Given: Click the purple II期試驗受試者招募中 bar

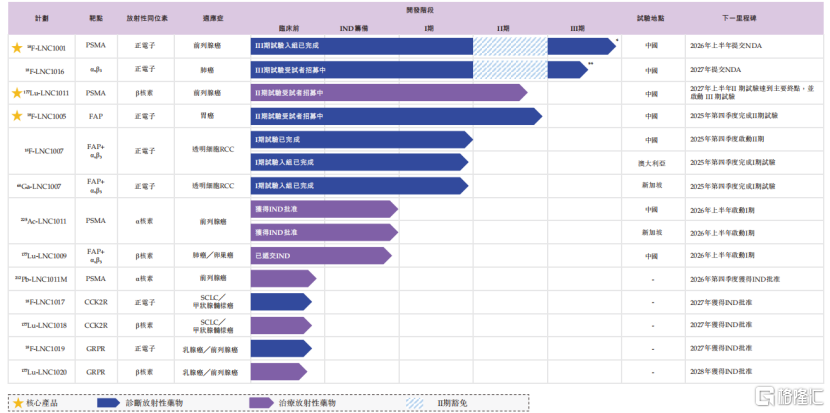Looking at the screenshot, I should [389, 93].
